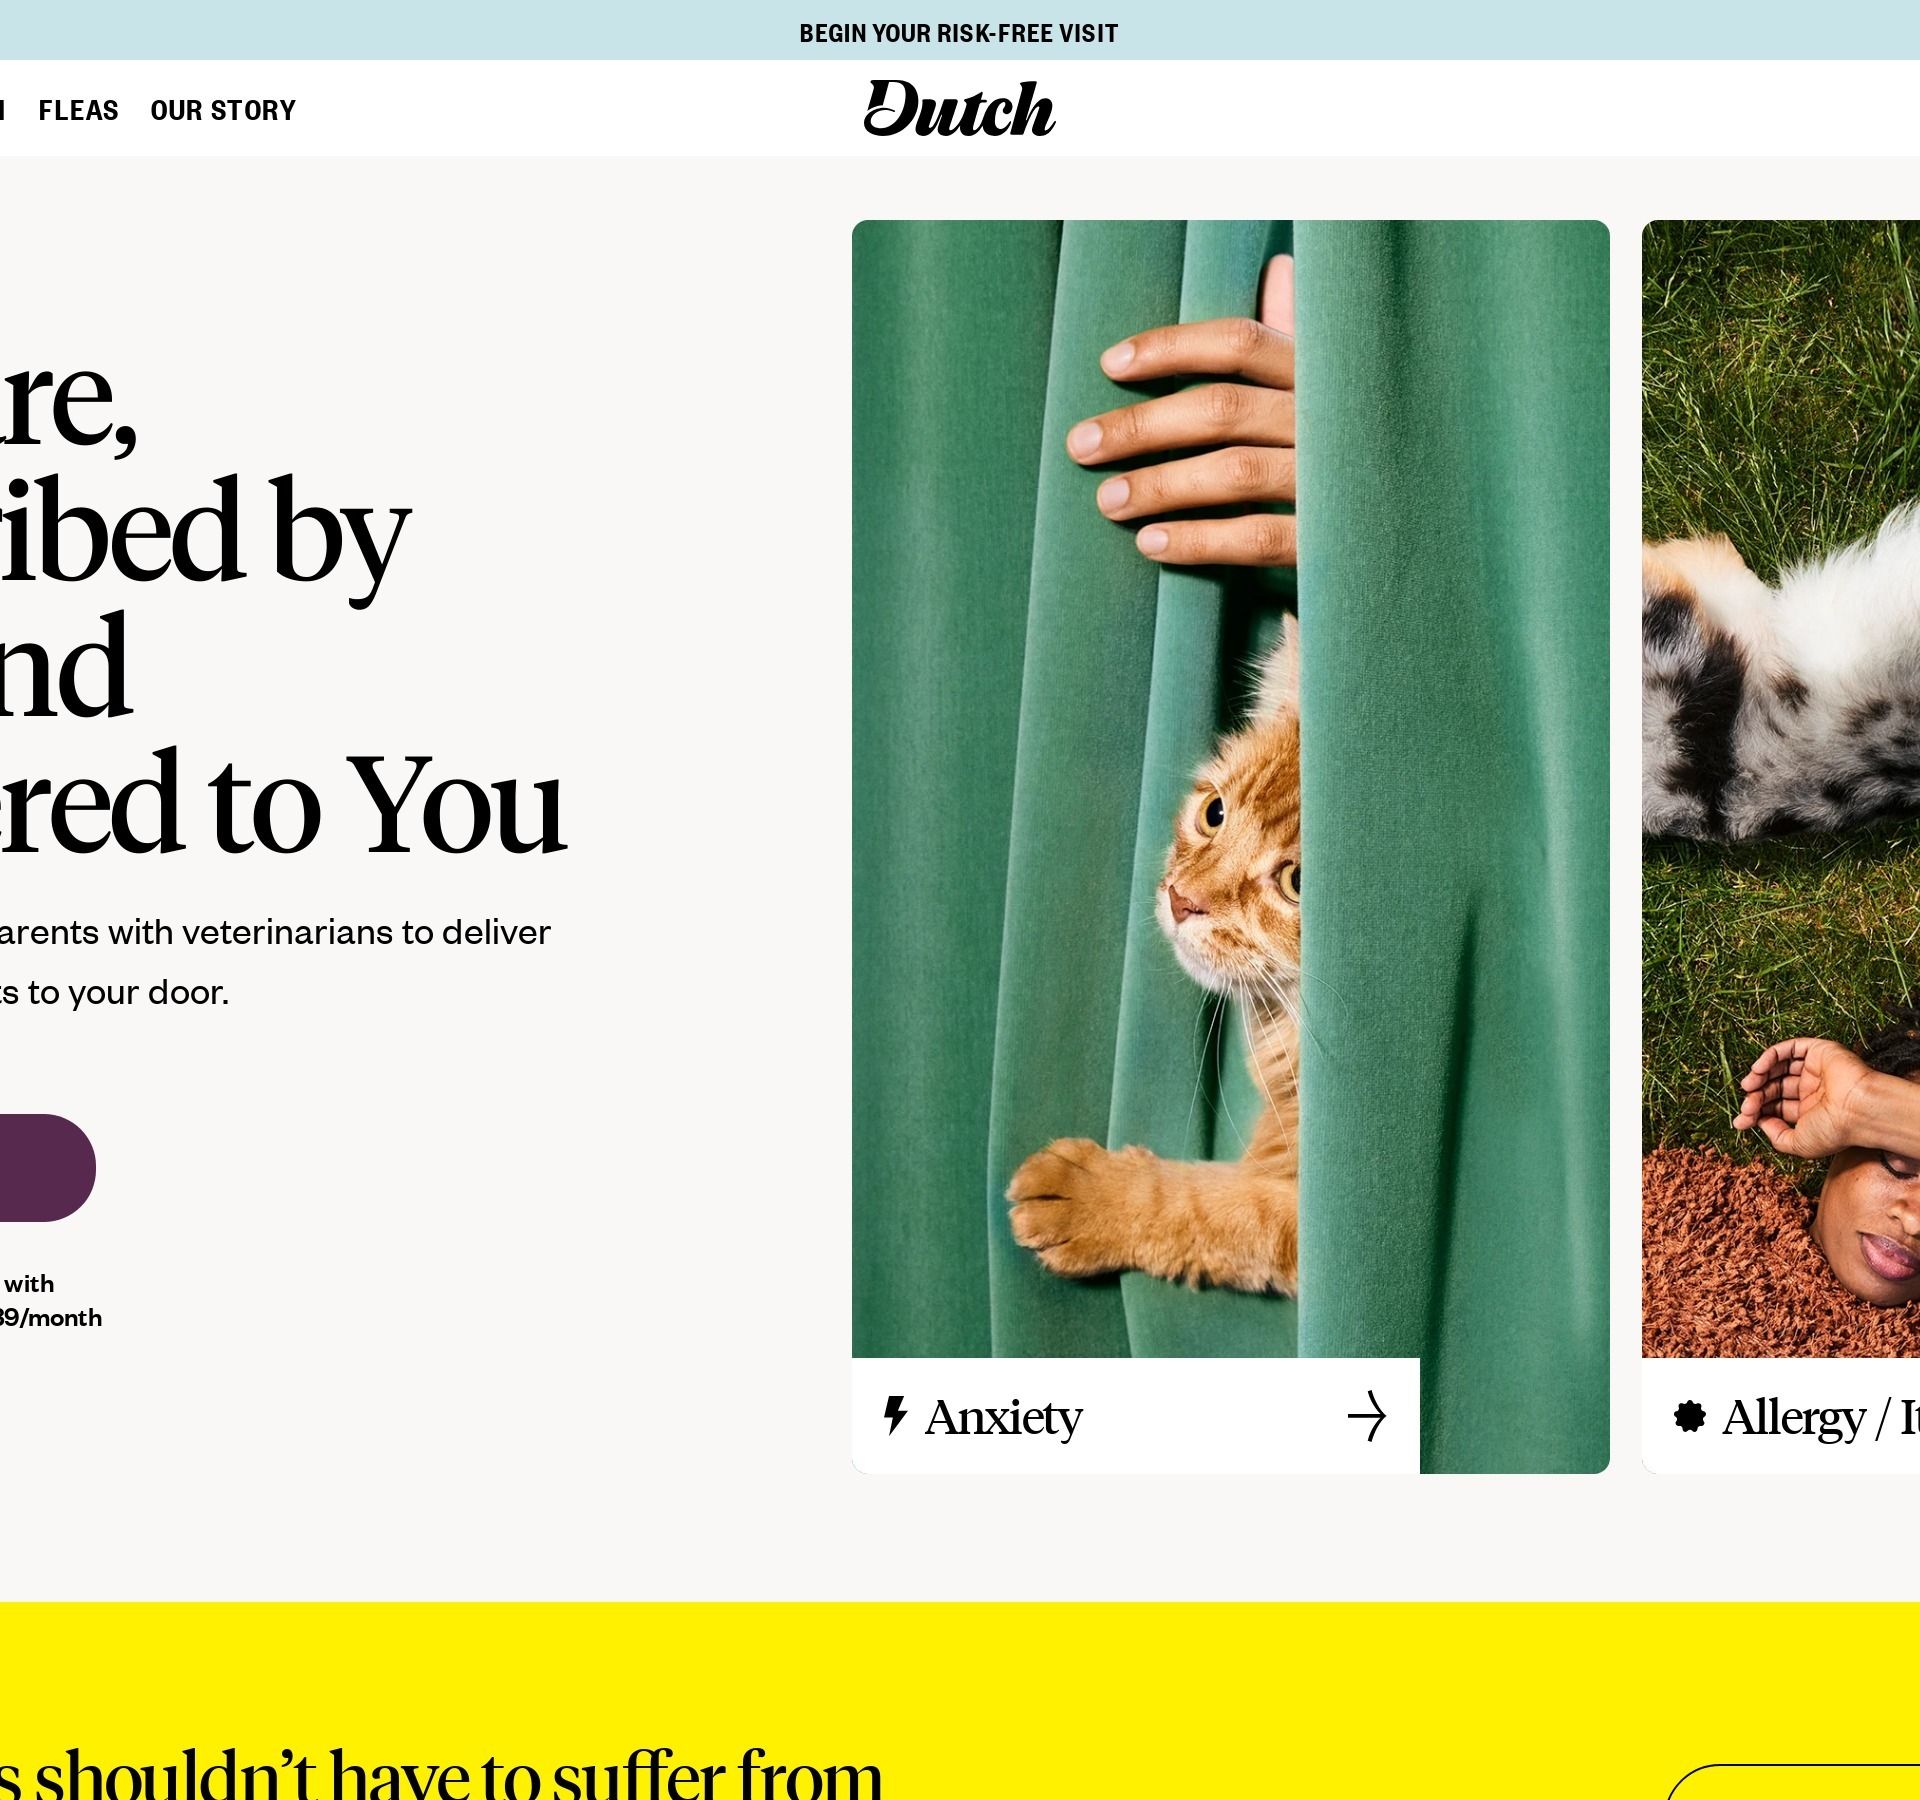This screenshot has width=1920, height=1800.
Task: Click the lightning bolt icon beside Anxiety
Action: tap(895, 1416)
